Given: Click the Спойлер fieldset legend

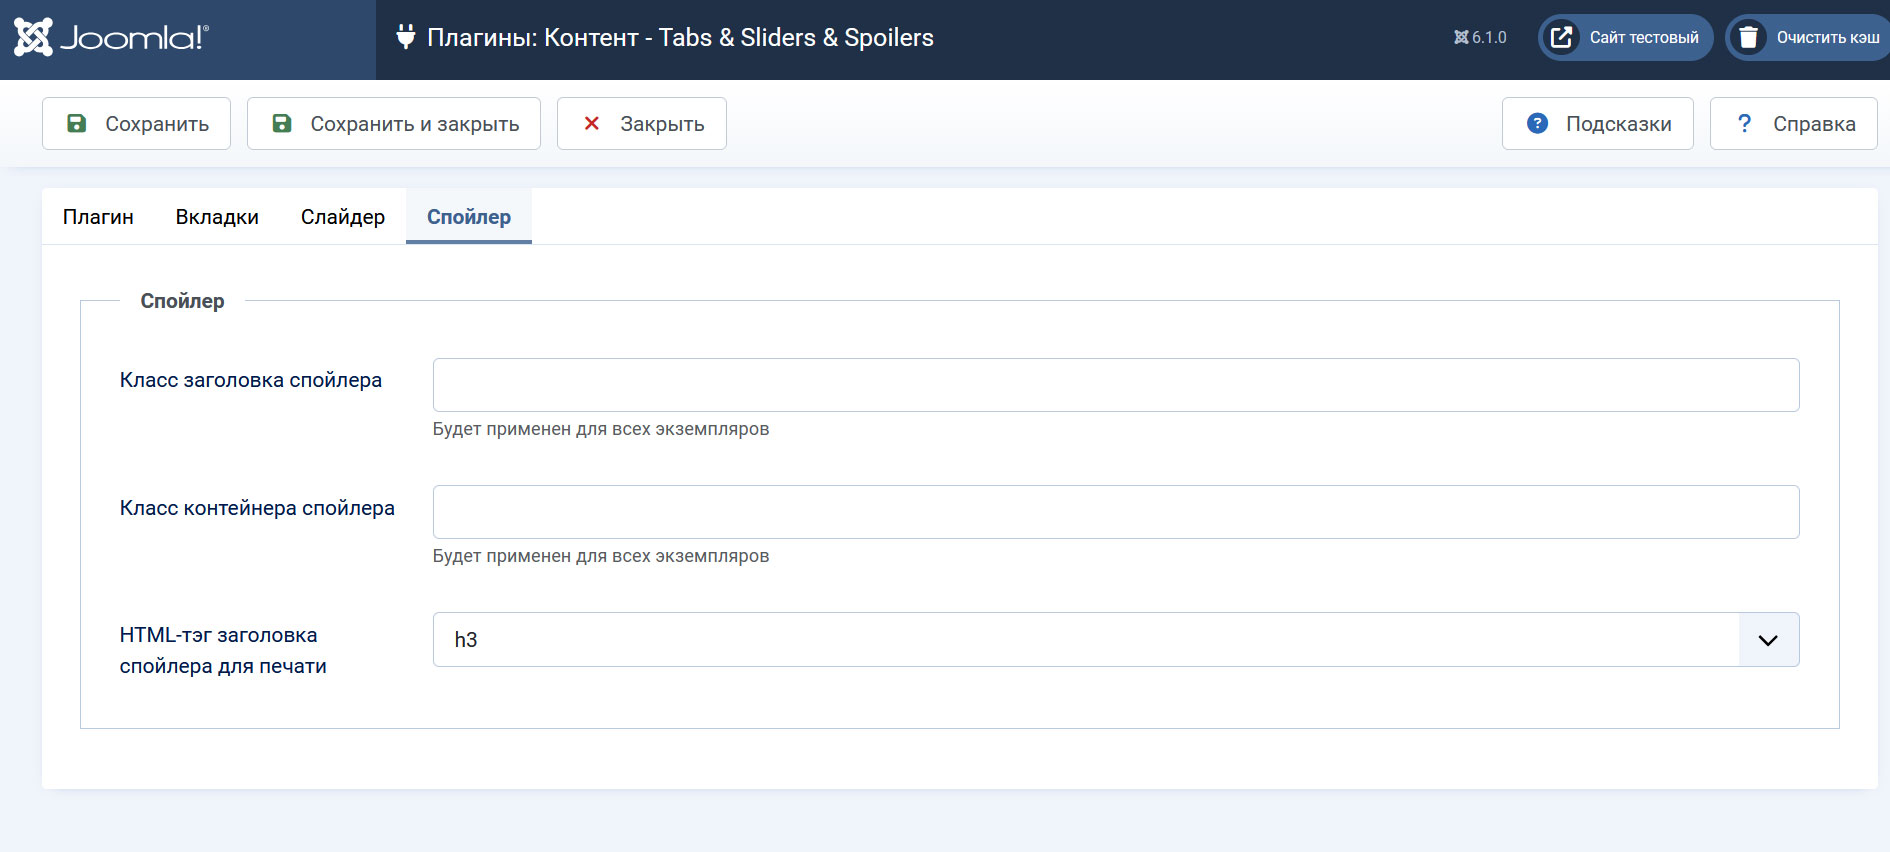Looking at the screenshot, I should pyautogui.click(x=182, y=301).
